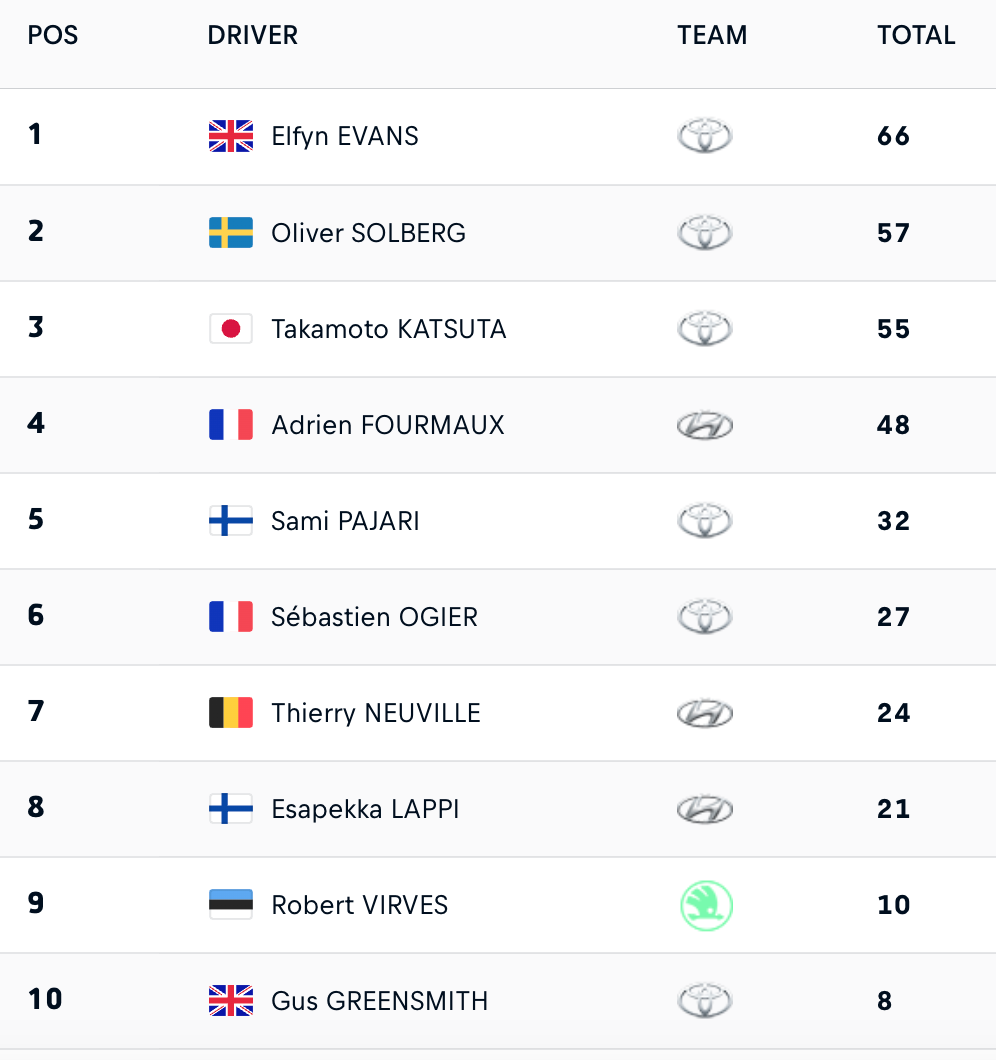Click the POS column header
Image resolution: width=996 pixels, height=1060 pixels.
click(x=53, y=35)
